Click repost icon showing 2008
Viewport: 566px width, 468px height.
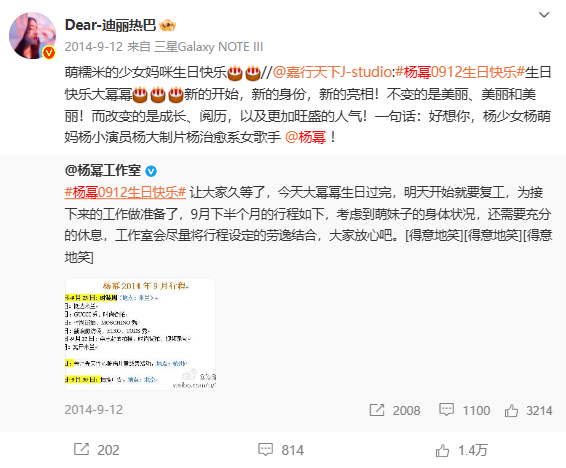point(377,410)
